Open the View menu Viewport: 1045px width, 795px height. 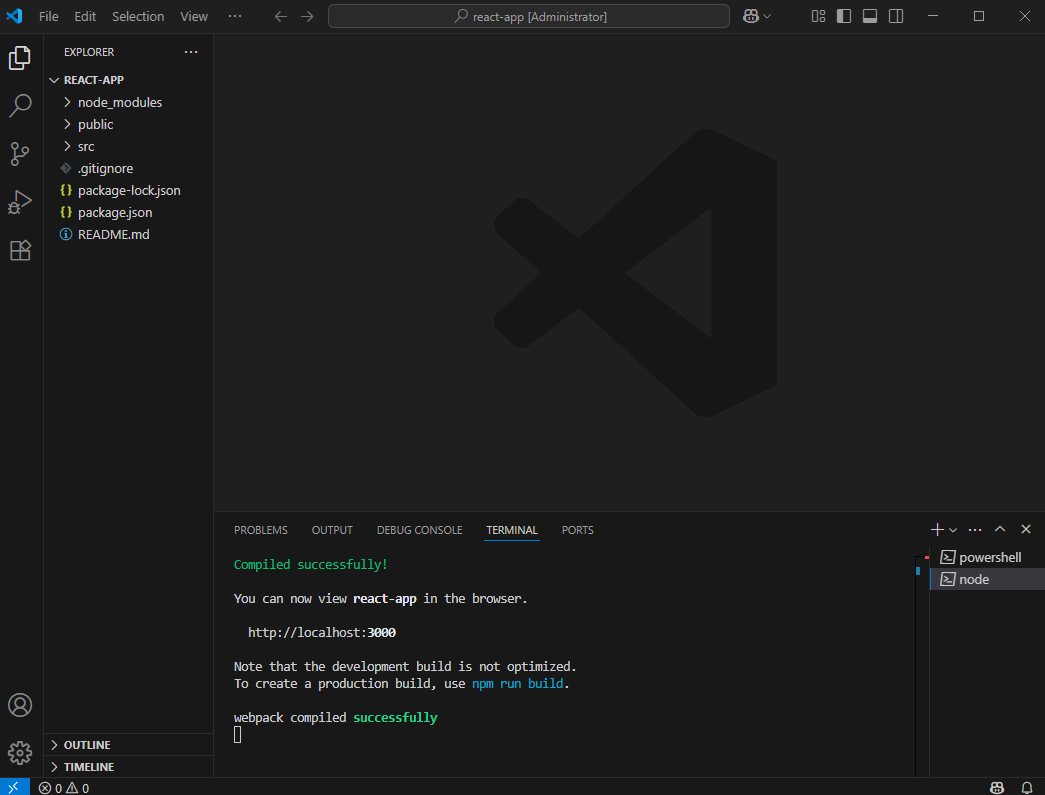(194, 16)
